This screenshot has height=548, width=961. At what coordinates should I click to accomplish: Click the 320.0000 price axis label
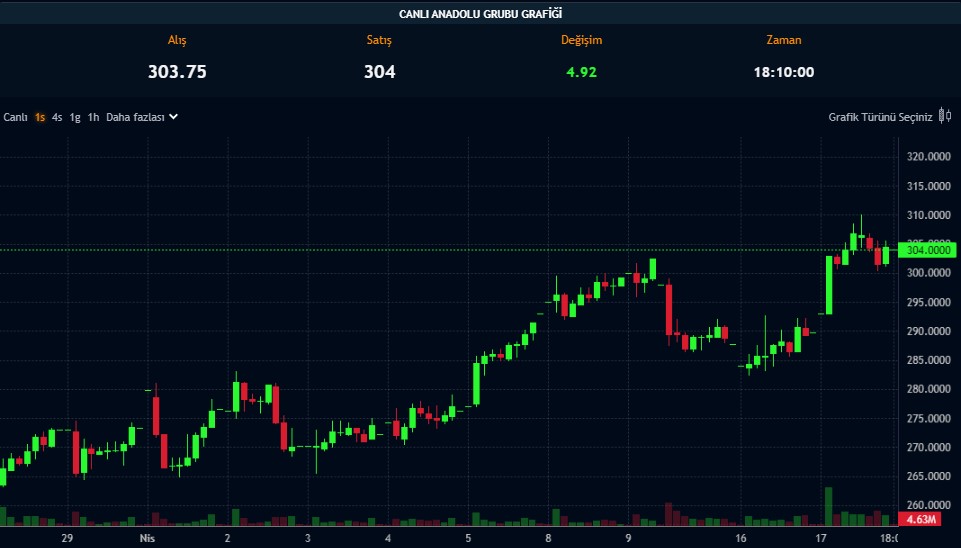pyautogui.click(x=928, y=157)
